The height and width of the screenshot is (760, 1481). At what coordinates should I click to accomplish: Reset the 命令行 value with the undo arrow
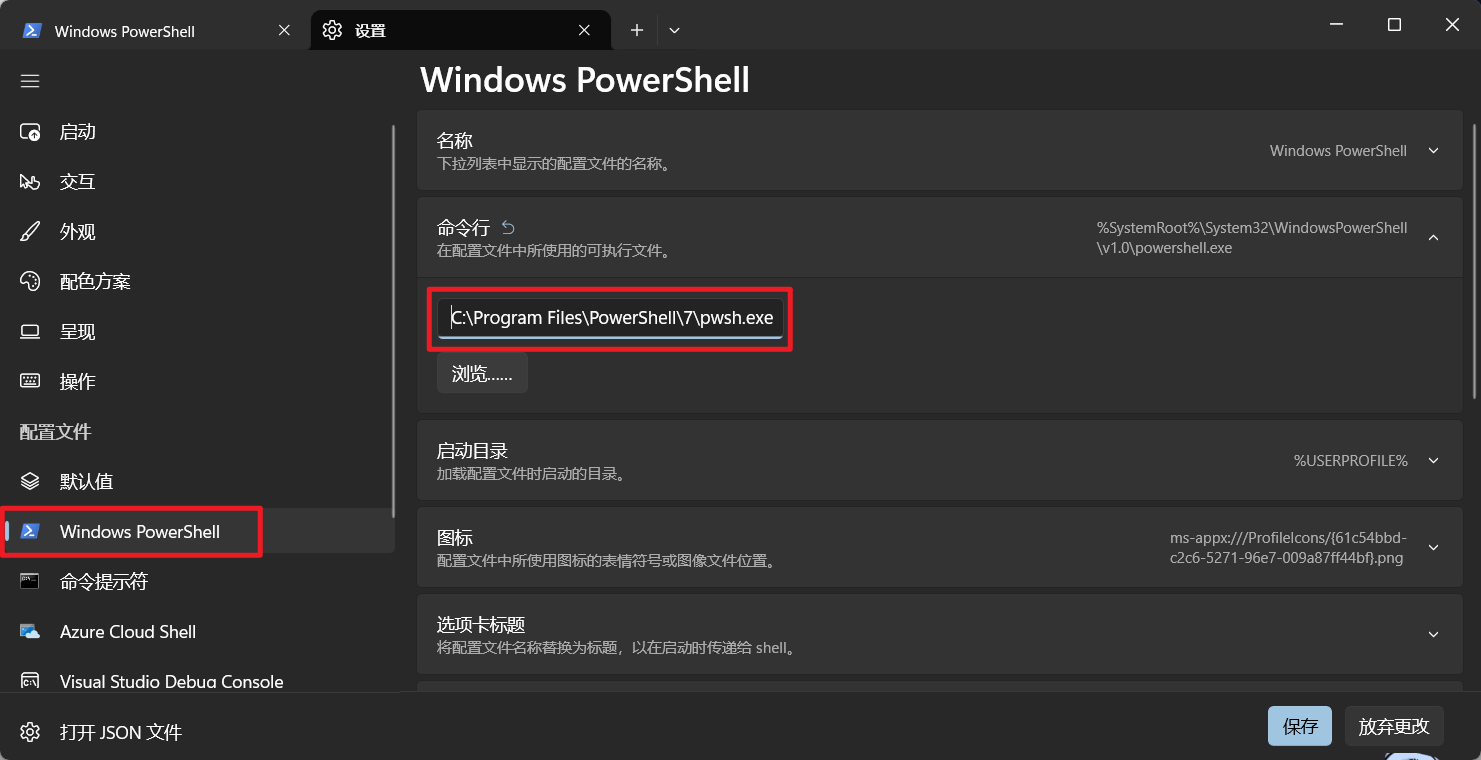click(x=508, y=228)
